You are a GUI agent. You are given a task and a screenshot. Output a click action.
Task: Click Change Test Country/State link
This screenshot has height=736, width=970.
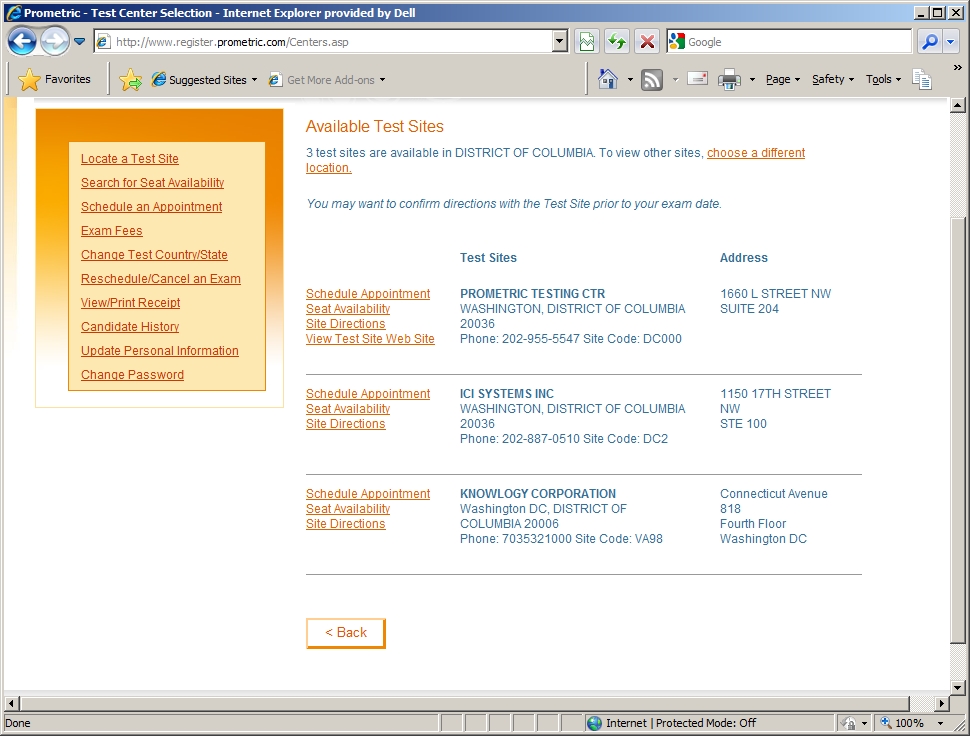154,255
